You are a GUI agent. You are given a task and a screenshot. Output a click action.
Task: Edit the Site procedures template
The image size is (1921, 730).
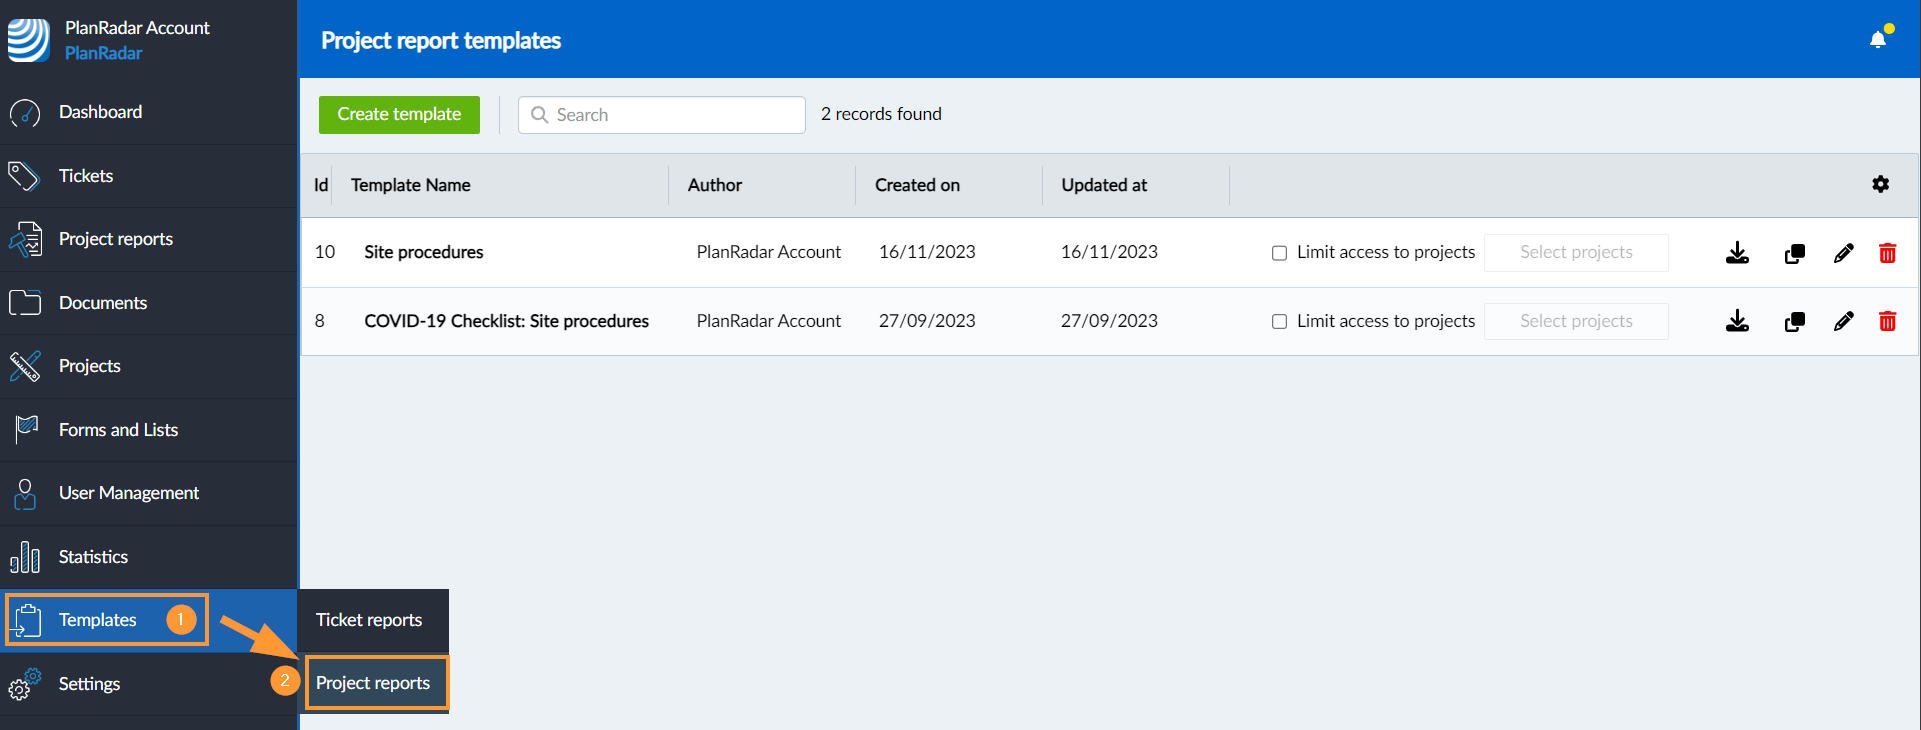pyautogui.click(x=1843, y=253)
